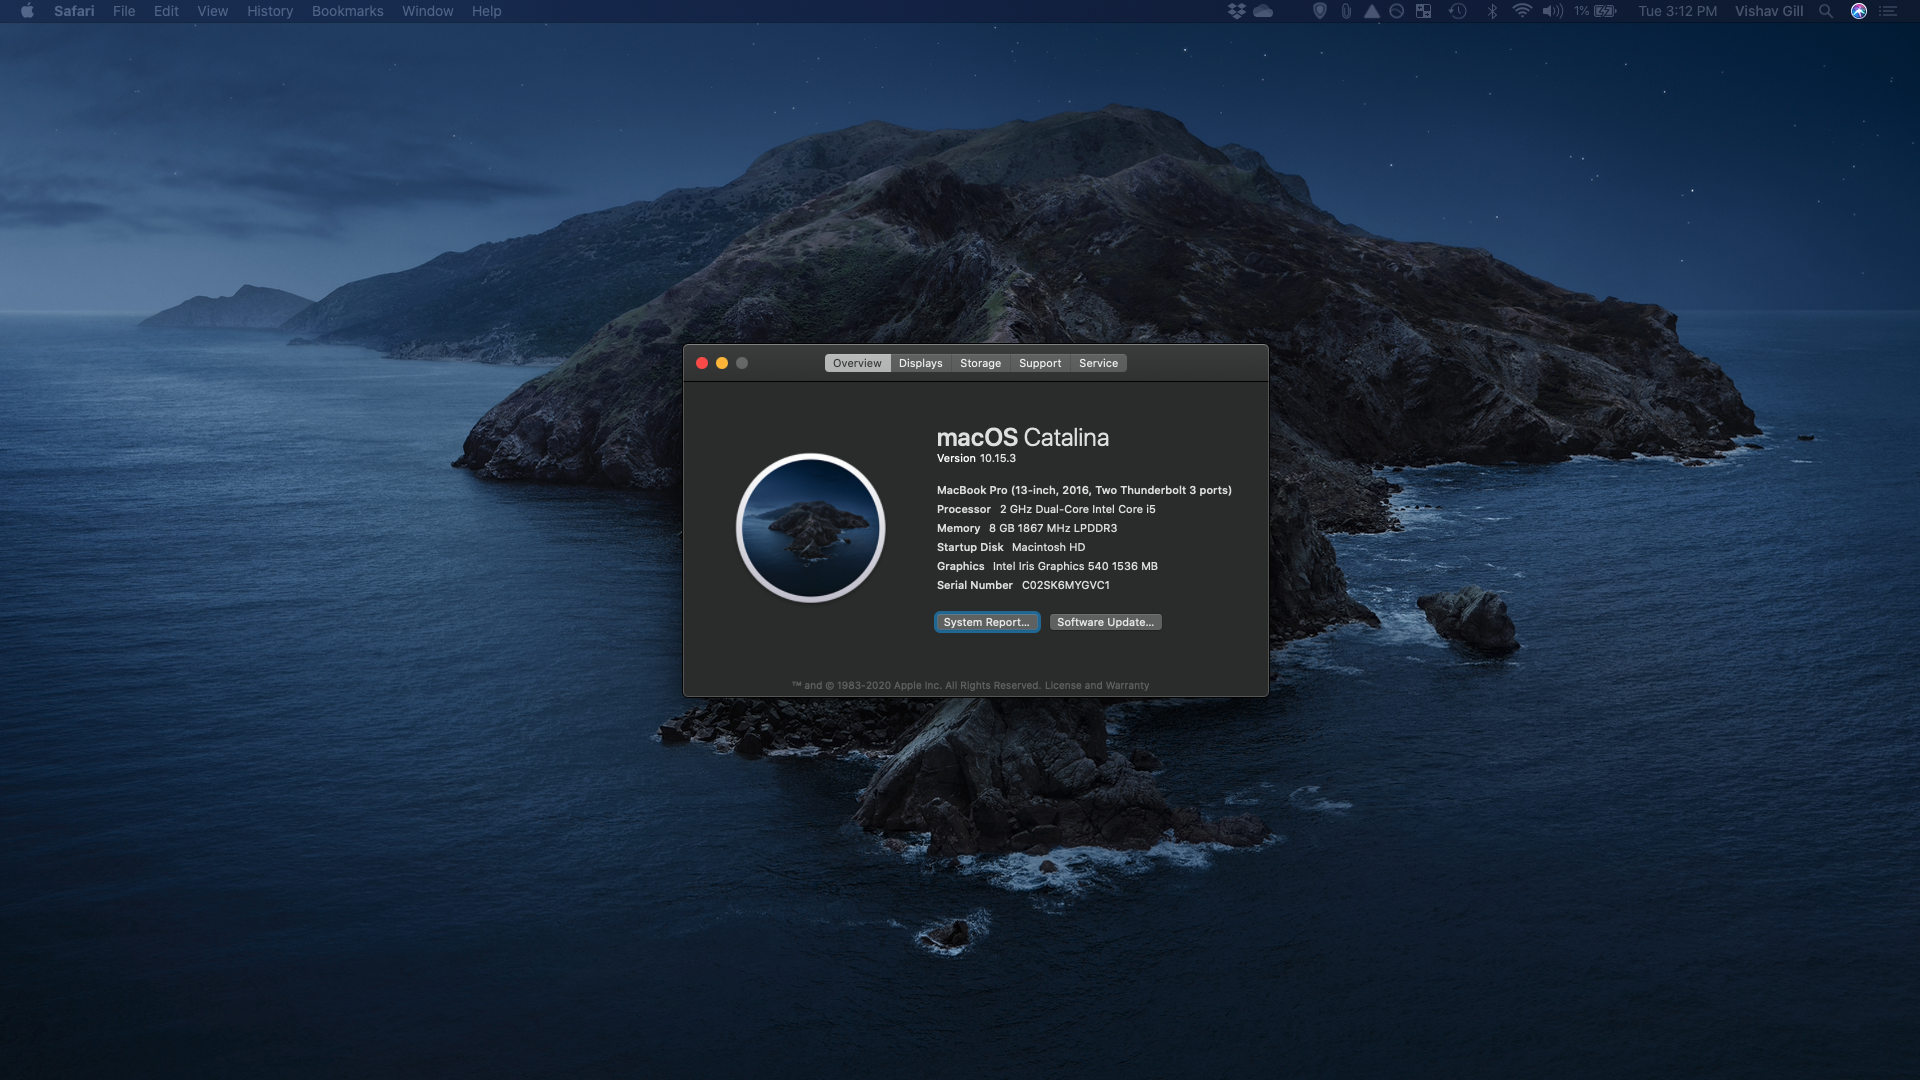This screenshot has height=1080, width=1920.
Task: Switch to the Storage tab
Action: pyautogui.click(x=980, y=363)
